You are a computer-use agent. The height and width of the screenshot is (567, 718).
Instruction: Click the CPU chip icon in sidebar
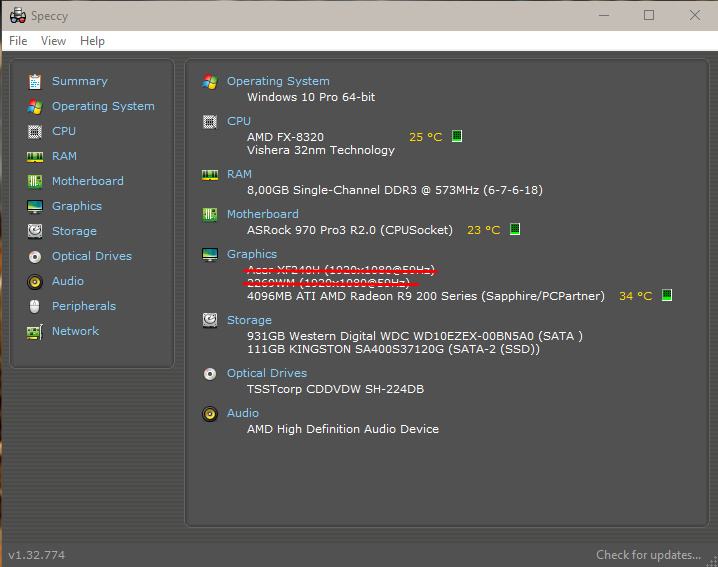[35, 131]
